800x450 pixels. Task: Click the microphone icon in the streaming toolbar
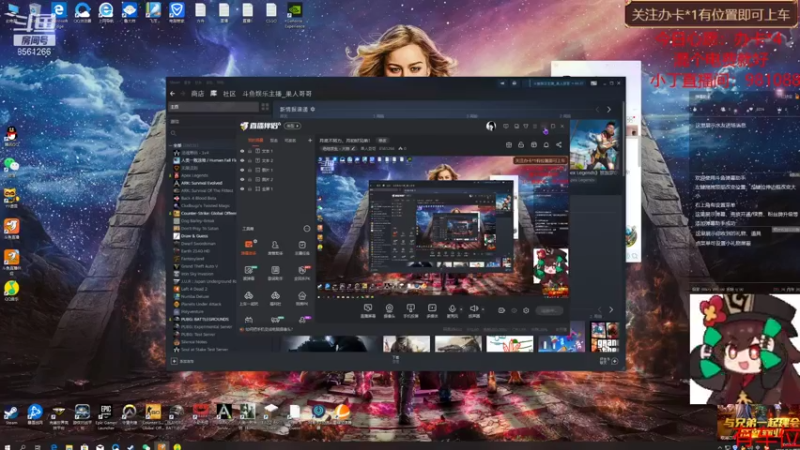click(452, 309)
